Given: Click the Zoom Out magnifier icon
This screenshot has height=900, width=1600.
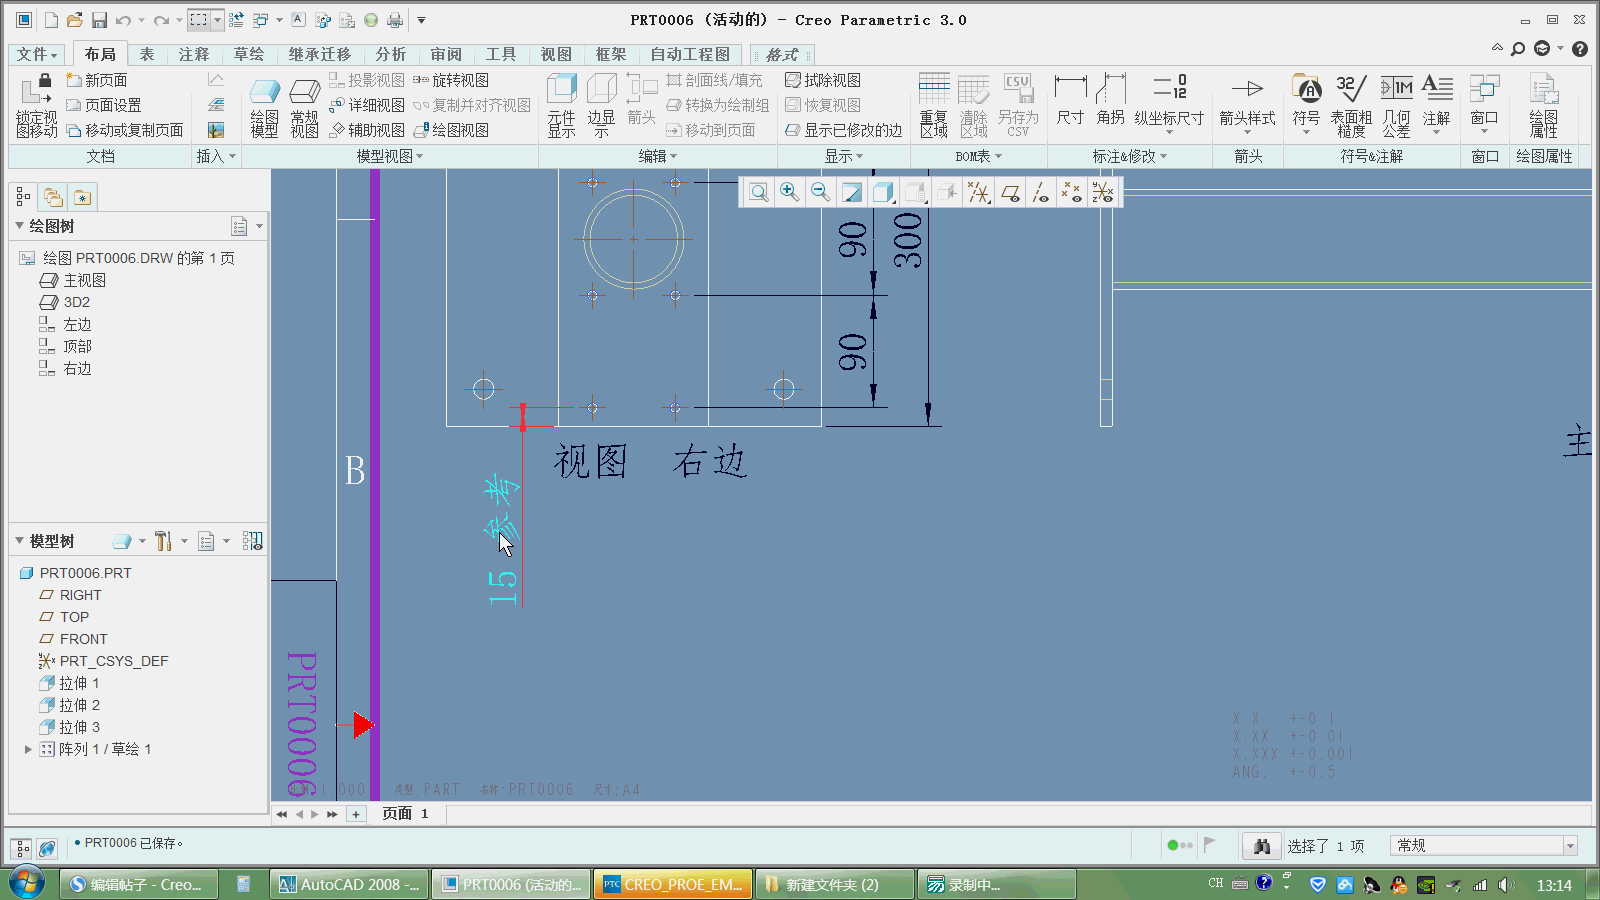Looking at the screenshot, I should click(x=821, y=192).
